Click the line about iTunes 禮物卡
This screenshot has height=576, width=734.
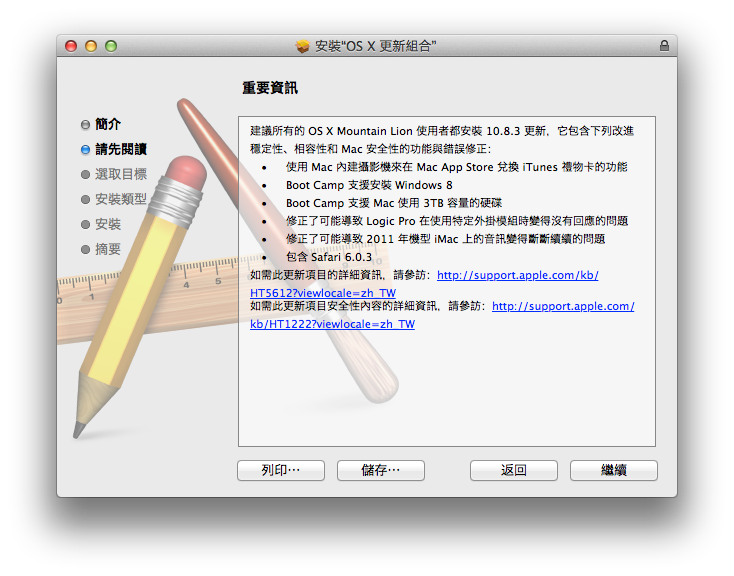pyautogui.click(x=457, y=167)
